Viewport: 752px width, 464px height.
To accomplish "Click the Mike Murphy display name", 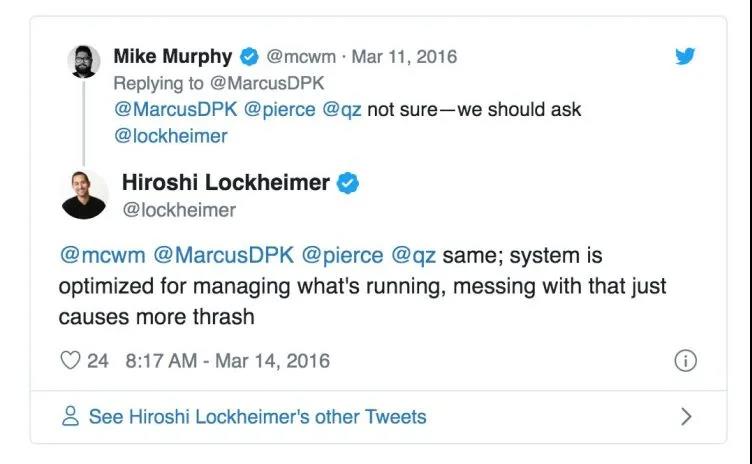I will (173, 56).
